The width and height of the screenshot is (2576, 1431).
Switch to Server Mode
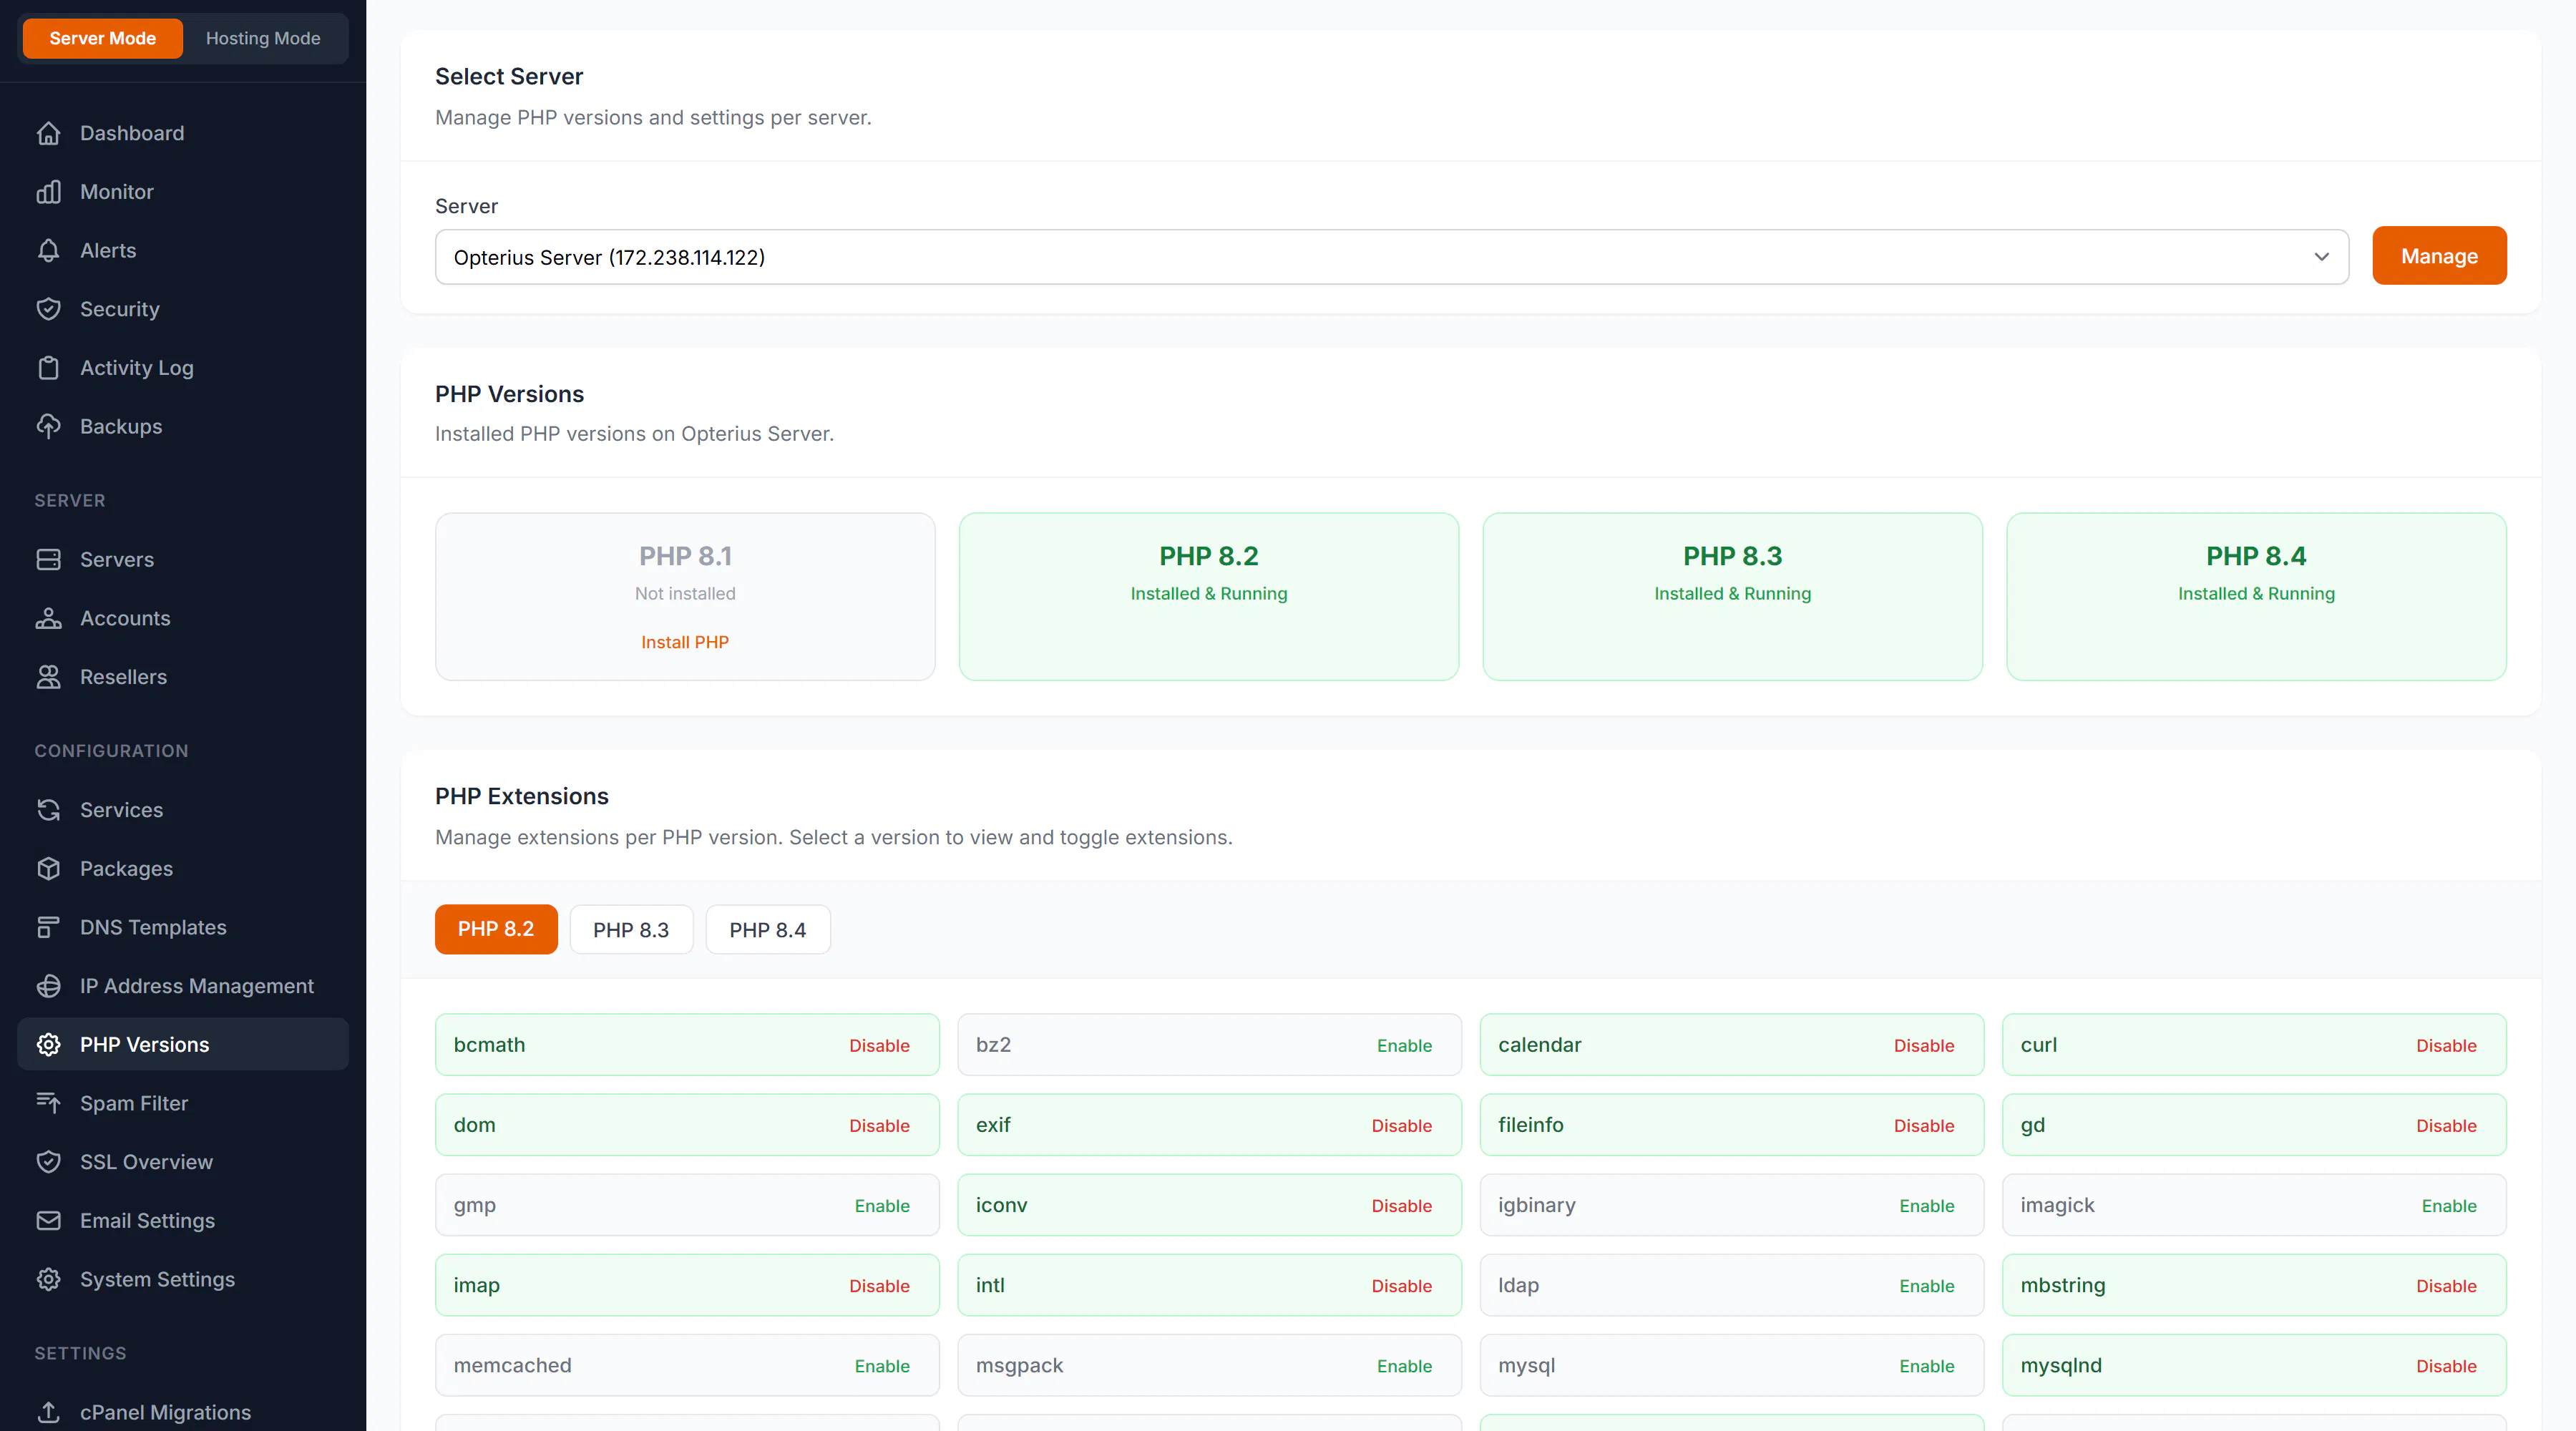tap(102, 38)
